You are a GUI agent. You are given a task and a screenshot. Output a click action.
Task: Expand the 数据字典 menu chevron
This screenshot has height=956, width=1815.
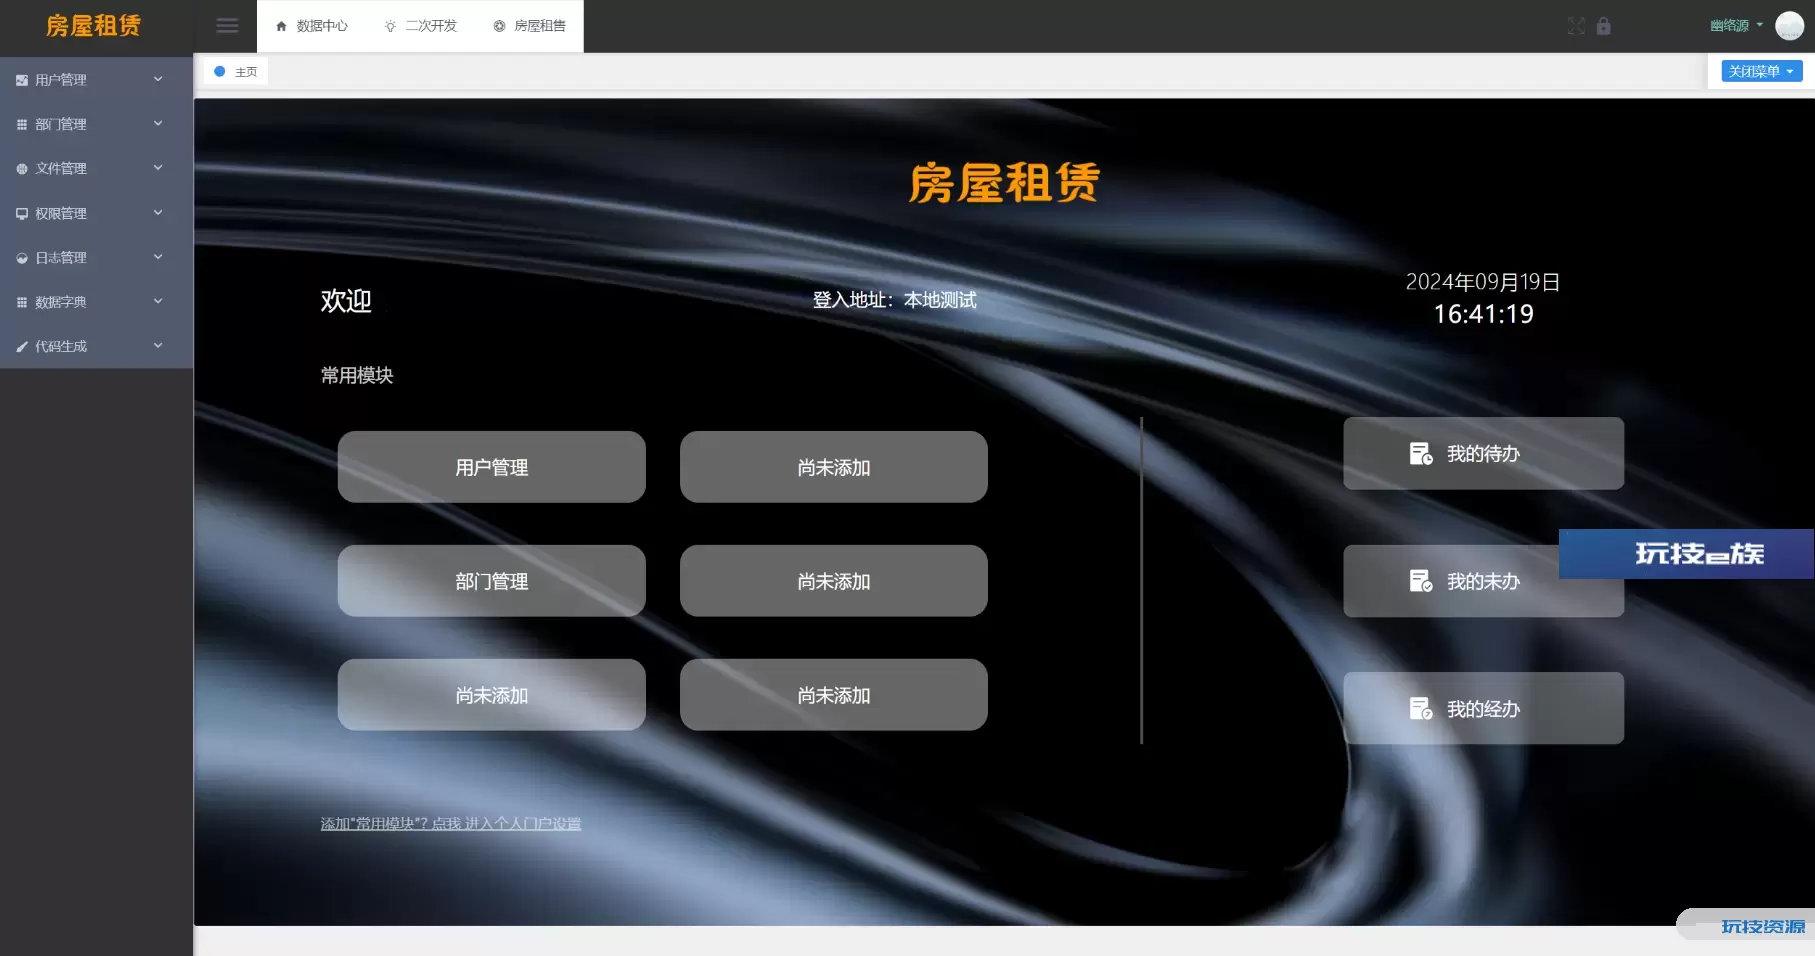click(x=158, y=301)
